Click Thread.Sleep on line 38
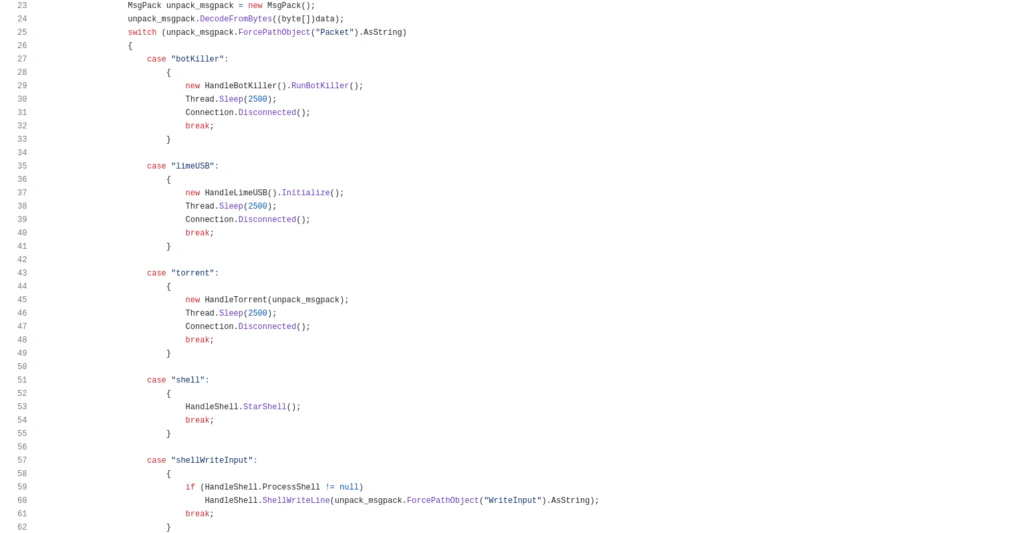This screenshot has width=1024, height=533. 214,206
